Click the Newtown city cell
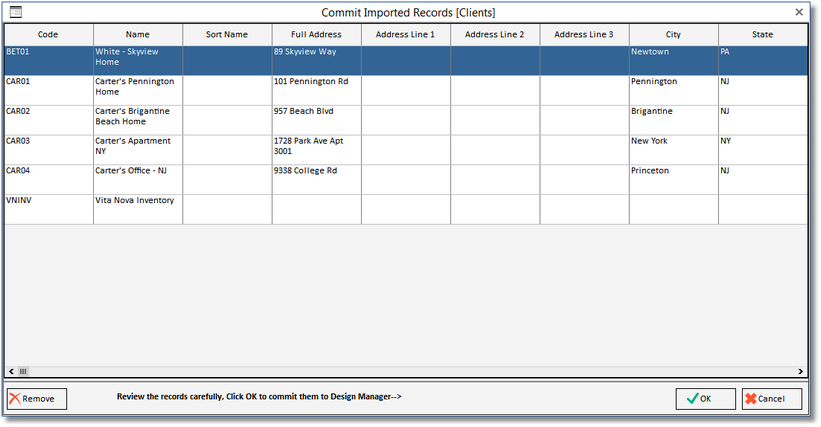This screenshot has width=821, height=427. pyautogui.click(x=673, y=61)
